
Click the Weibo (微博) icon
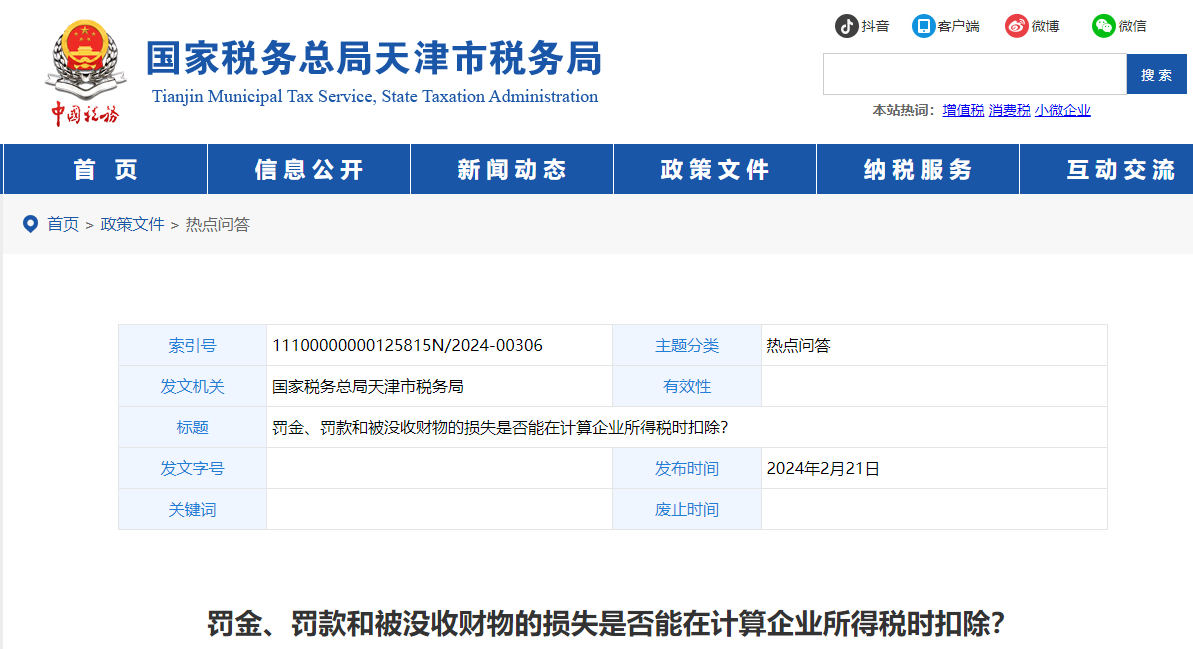pyautogui.click(x=1016, y=26)
